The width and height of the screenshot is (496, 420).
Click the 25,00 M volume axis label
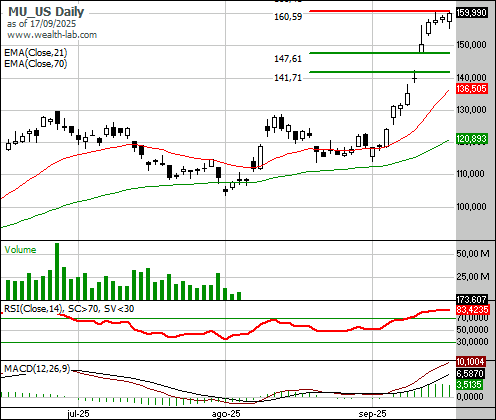click(x=473, y=277)
